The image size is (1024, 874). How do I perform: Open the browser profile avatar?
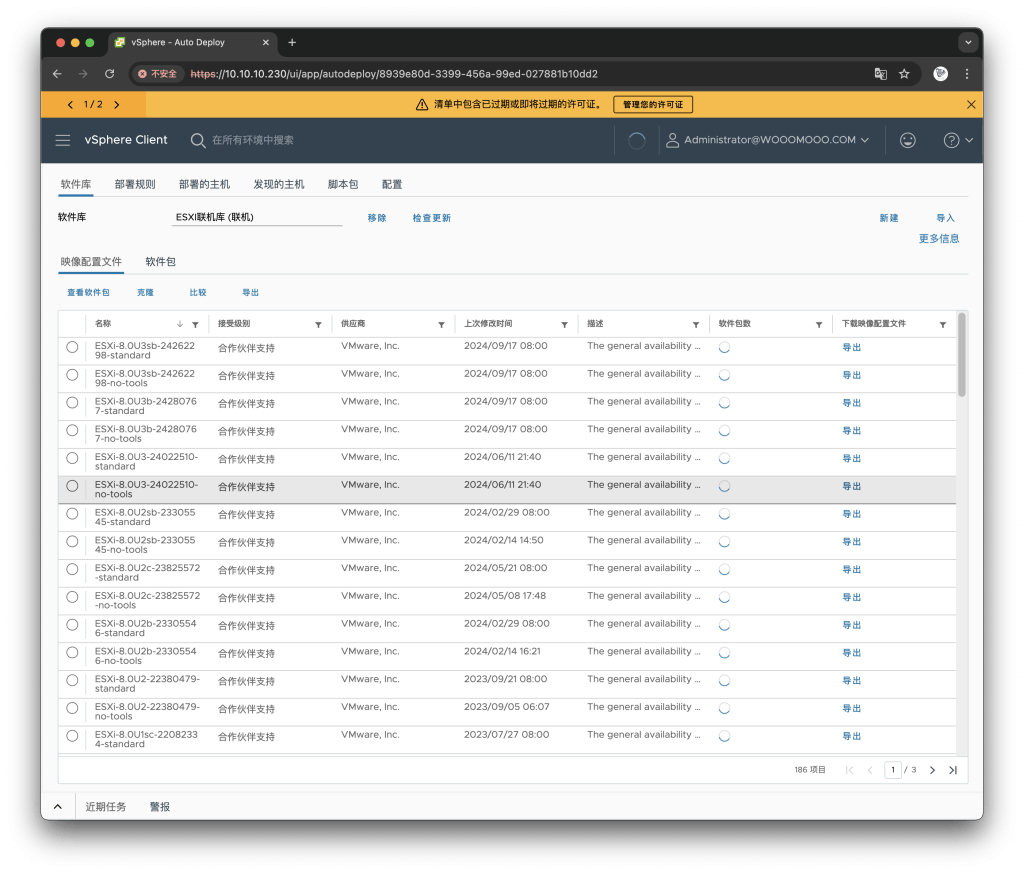[940, 74]
